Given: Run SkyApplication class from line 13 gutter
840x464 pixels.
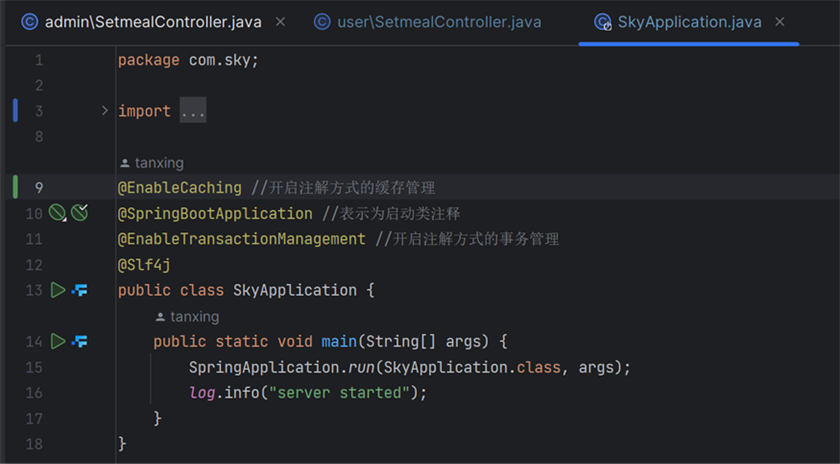Looking at the screenshot, I should [58, 290].
